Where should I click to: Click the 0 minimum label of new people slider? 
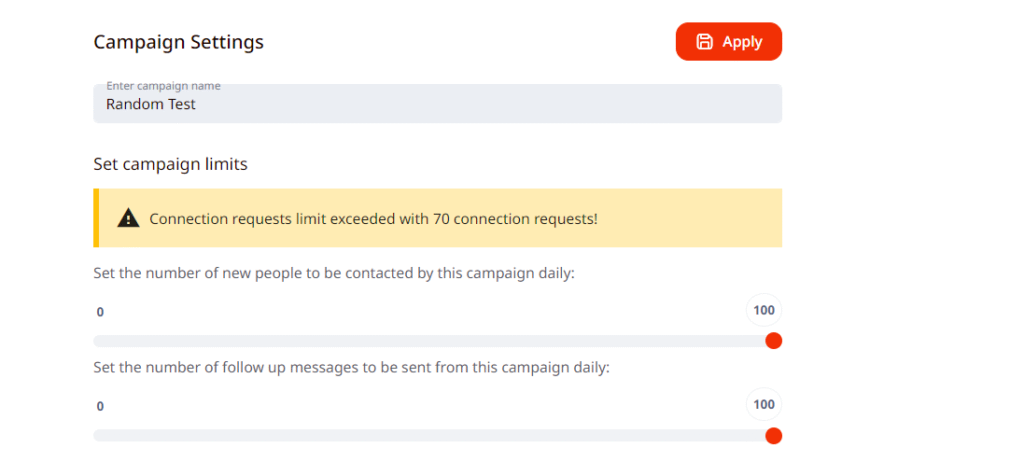click(x=100, y=312)
